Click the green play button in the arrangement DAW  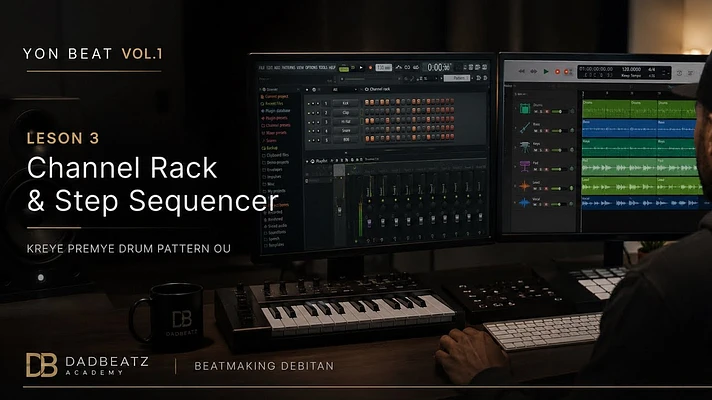546,71
